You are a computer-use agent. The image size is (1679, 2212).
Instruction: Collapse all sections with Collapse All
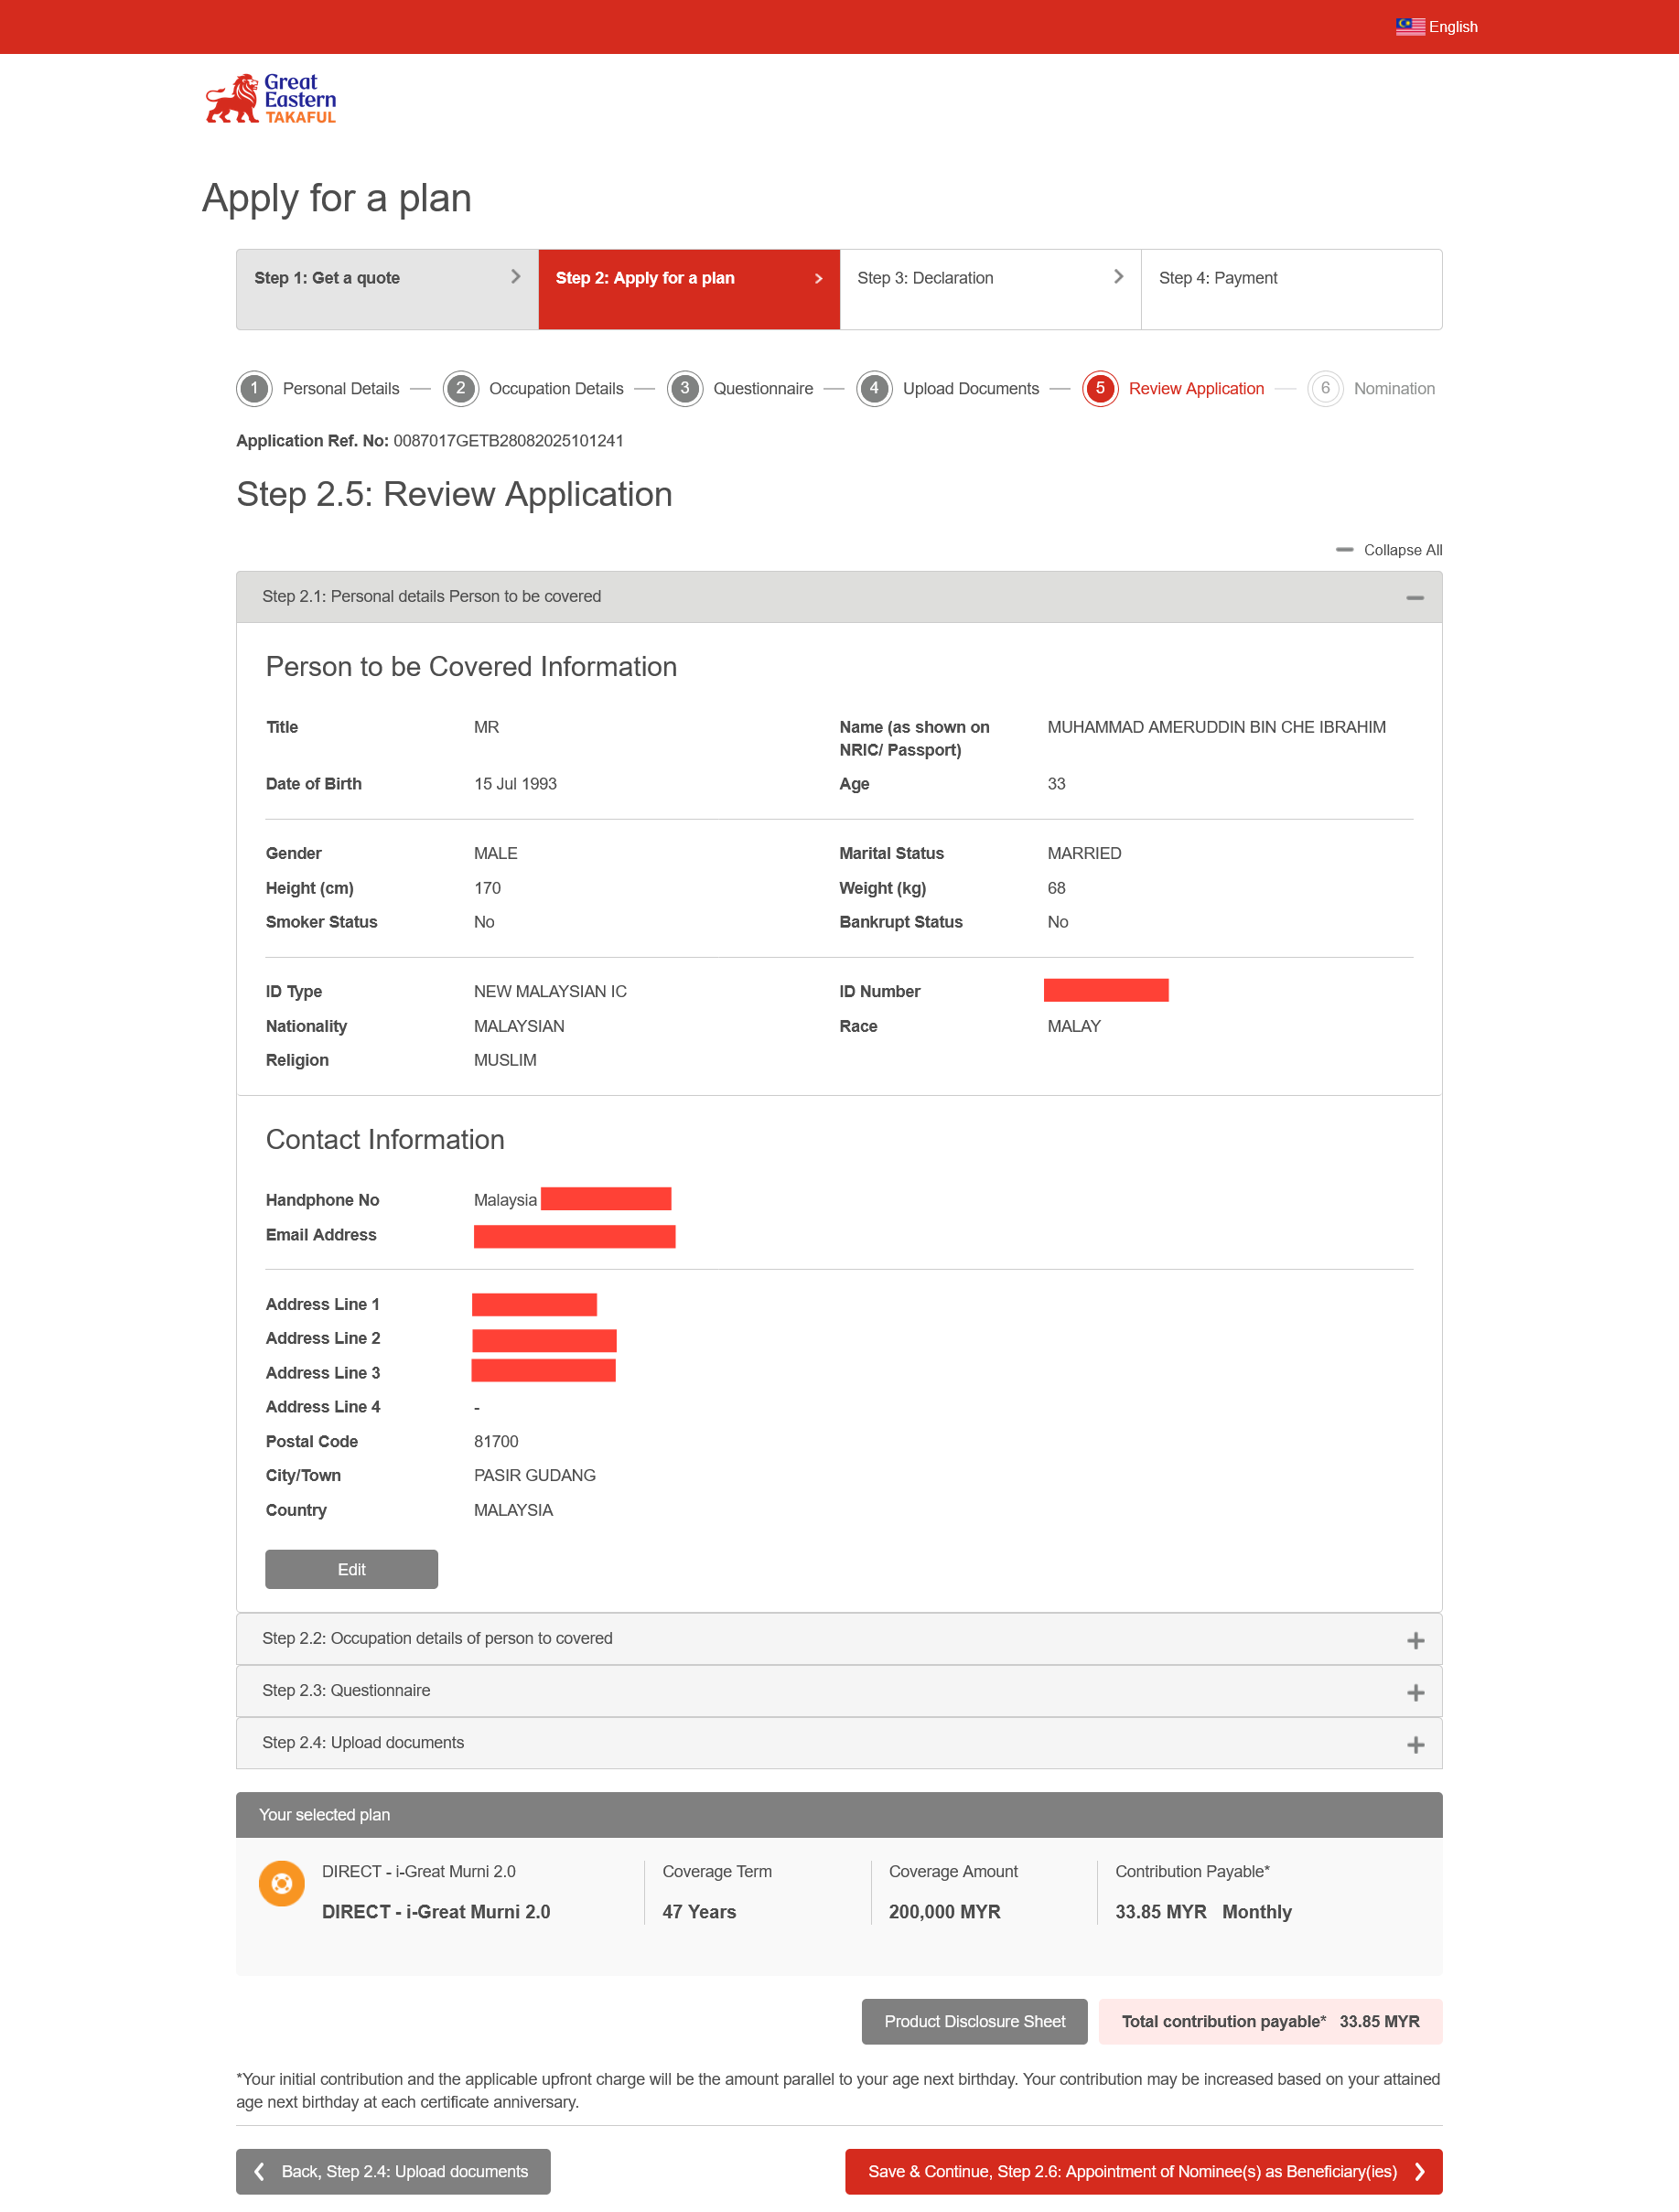pos(1403,550)
